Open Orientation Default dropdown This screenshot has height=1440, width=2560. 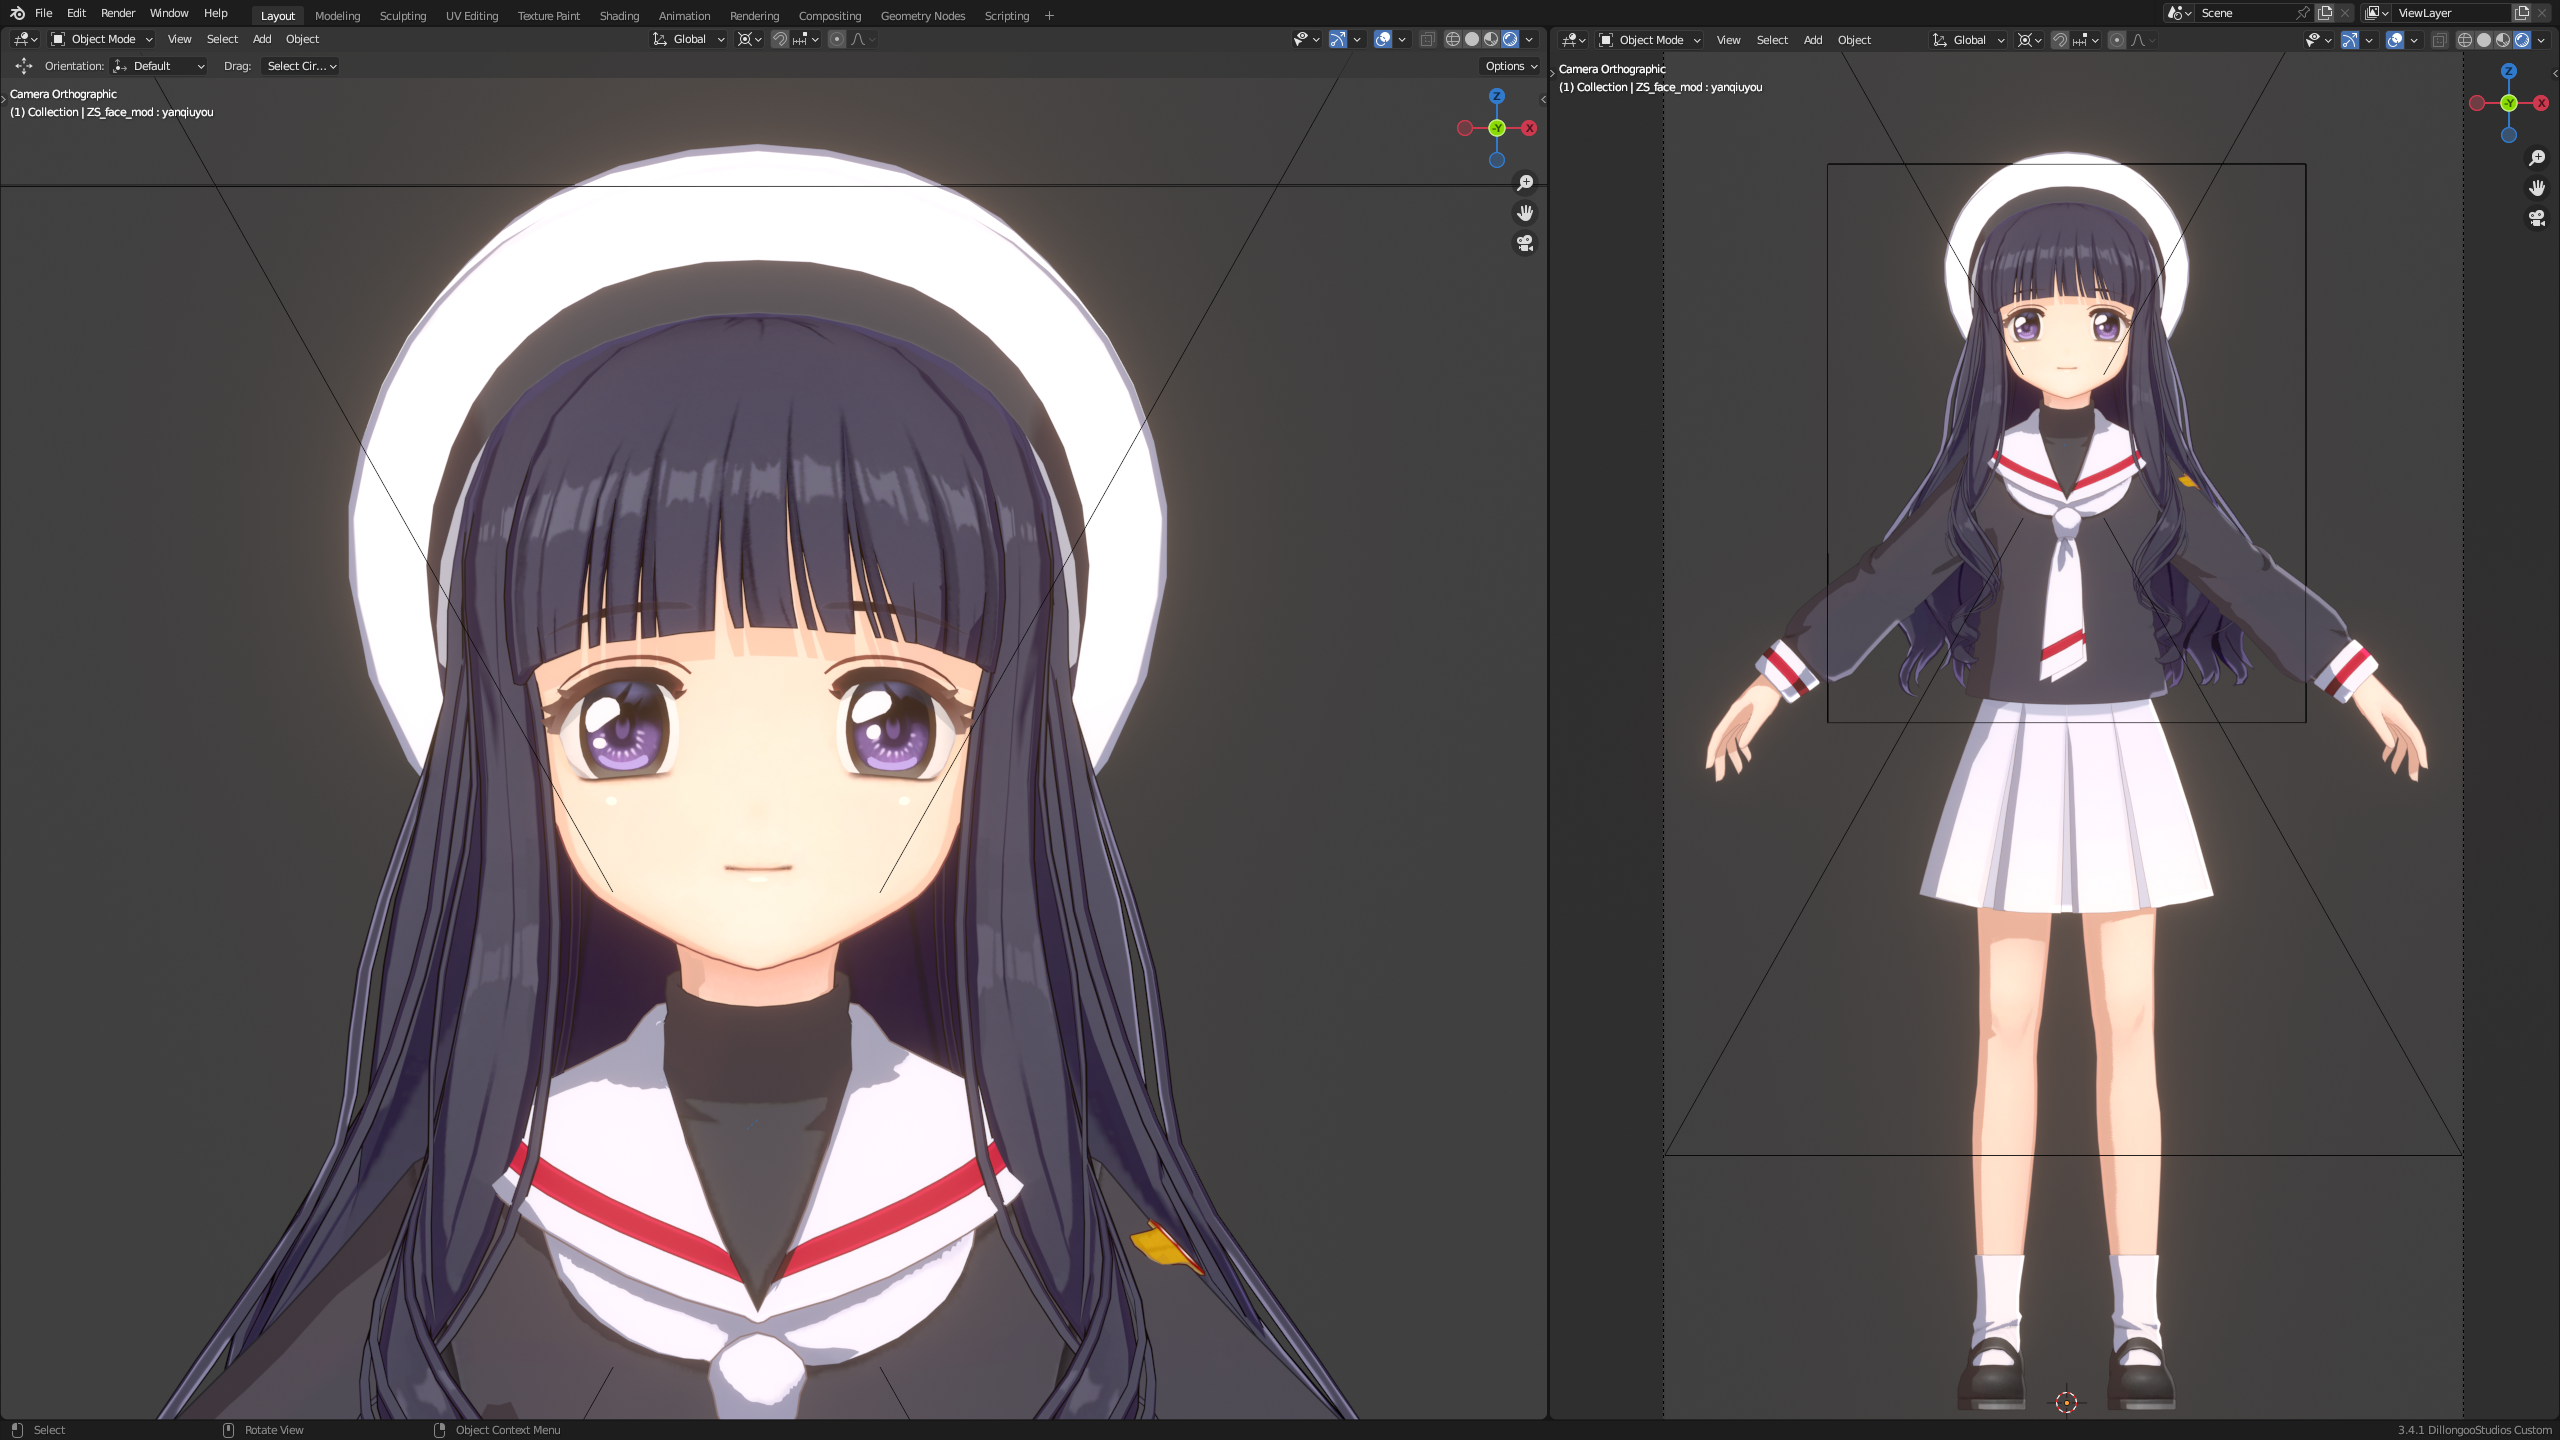[159, 66]
